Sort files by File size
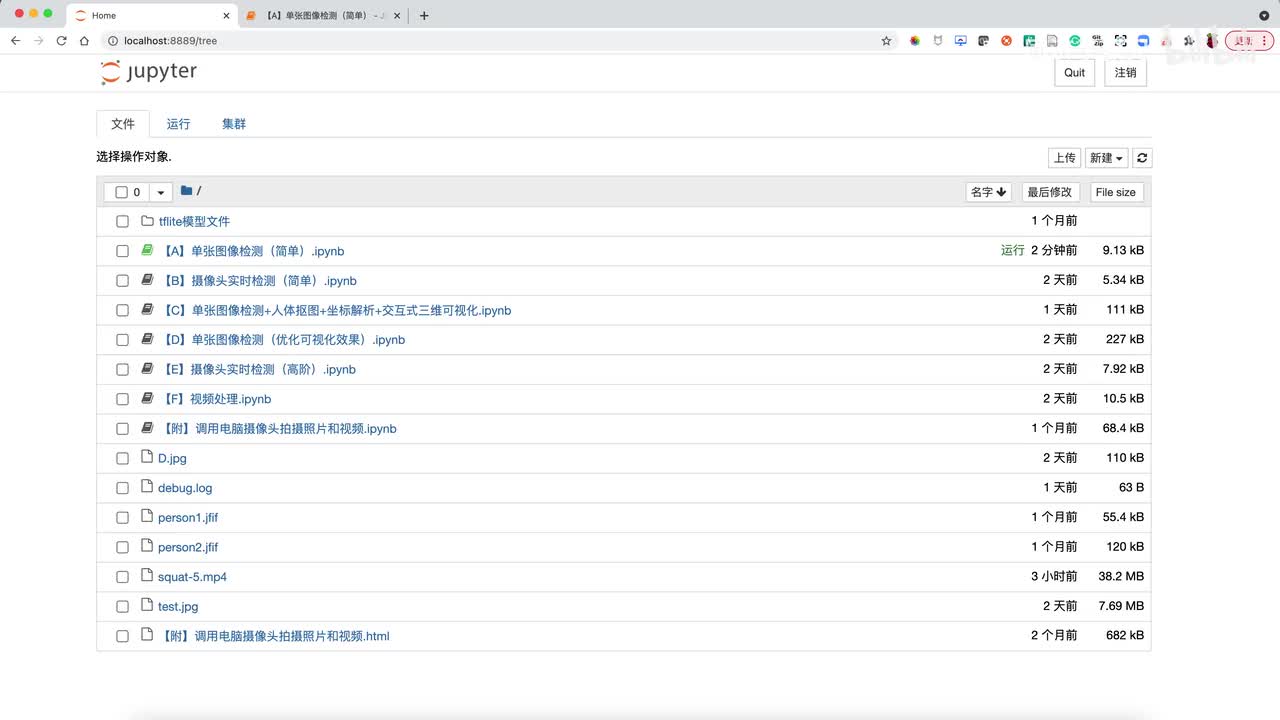This screenshot has width=1280, height=720. [1116, 192]
